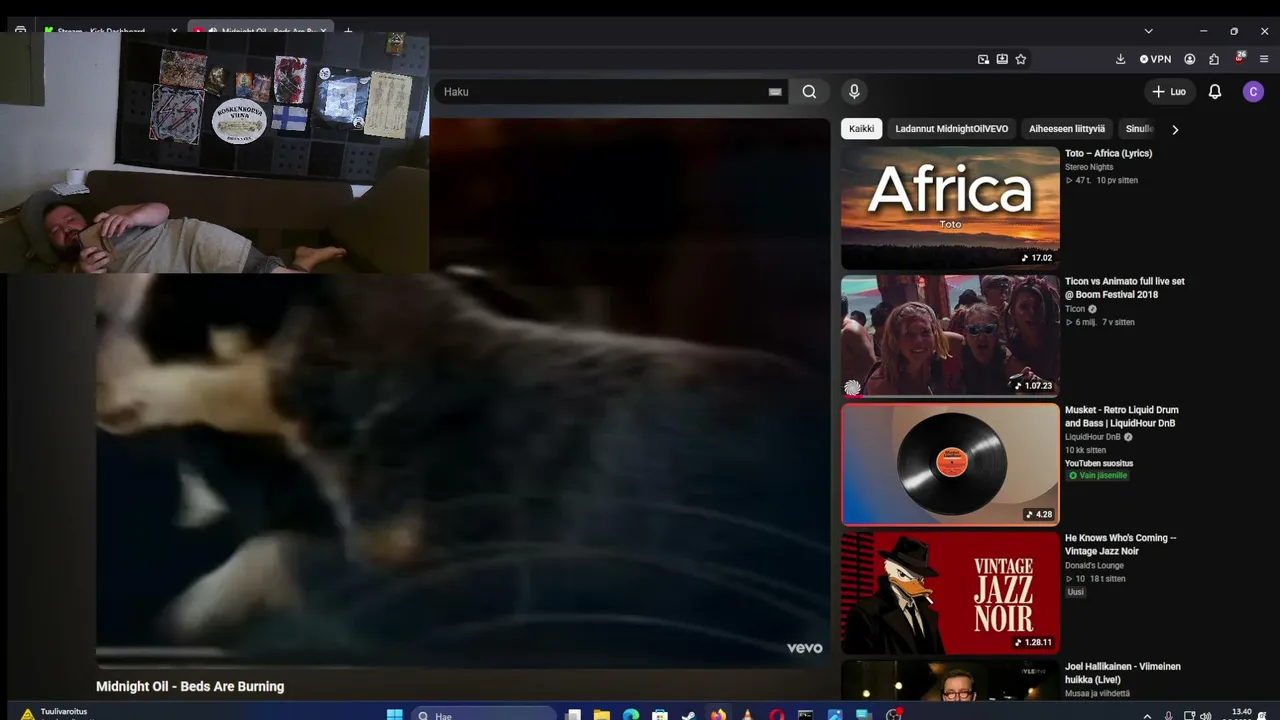Open the browser hamburger menu

(1265, 59)
